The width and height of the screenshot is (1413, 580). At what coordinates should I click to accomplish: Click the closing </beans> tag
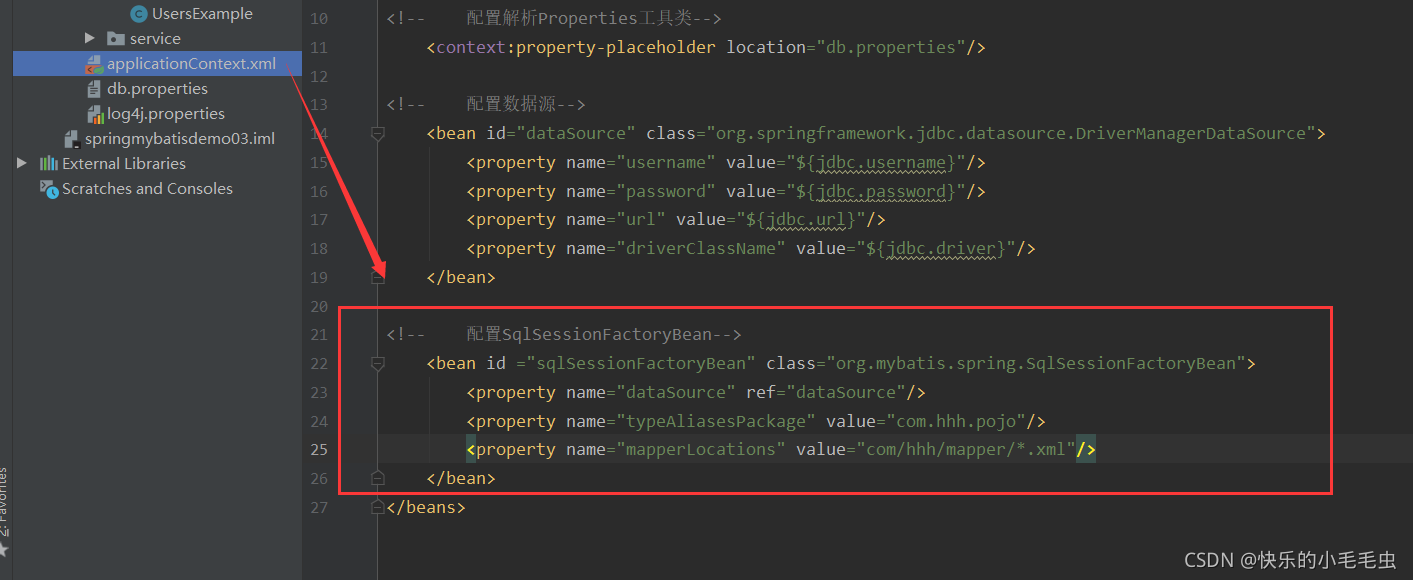(426, 507)
